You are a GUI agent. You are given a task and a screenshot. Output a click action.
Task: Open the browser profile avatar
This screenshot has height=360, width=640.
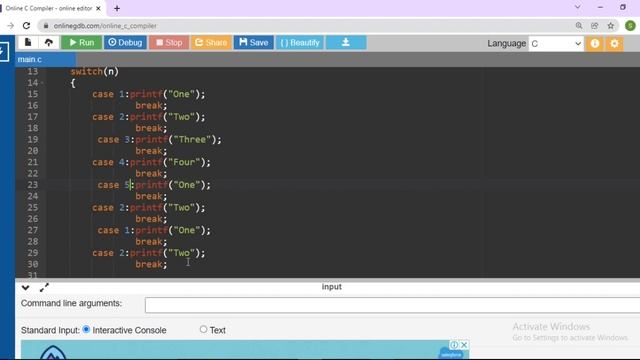630,26
